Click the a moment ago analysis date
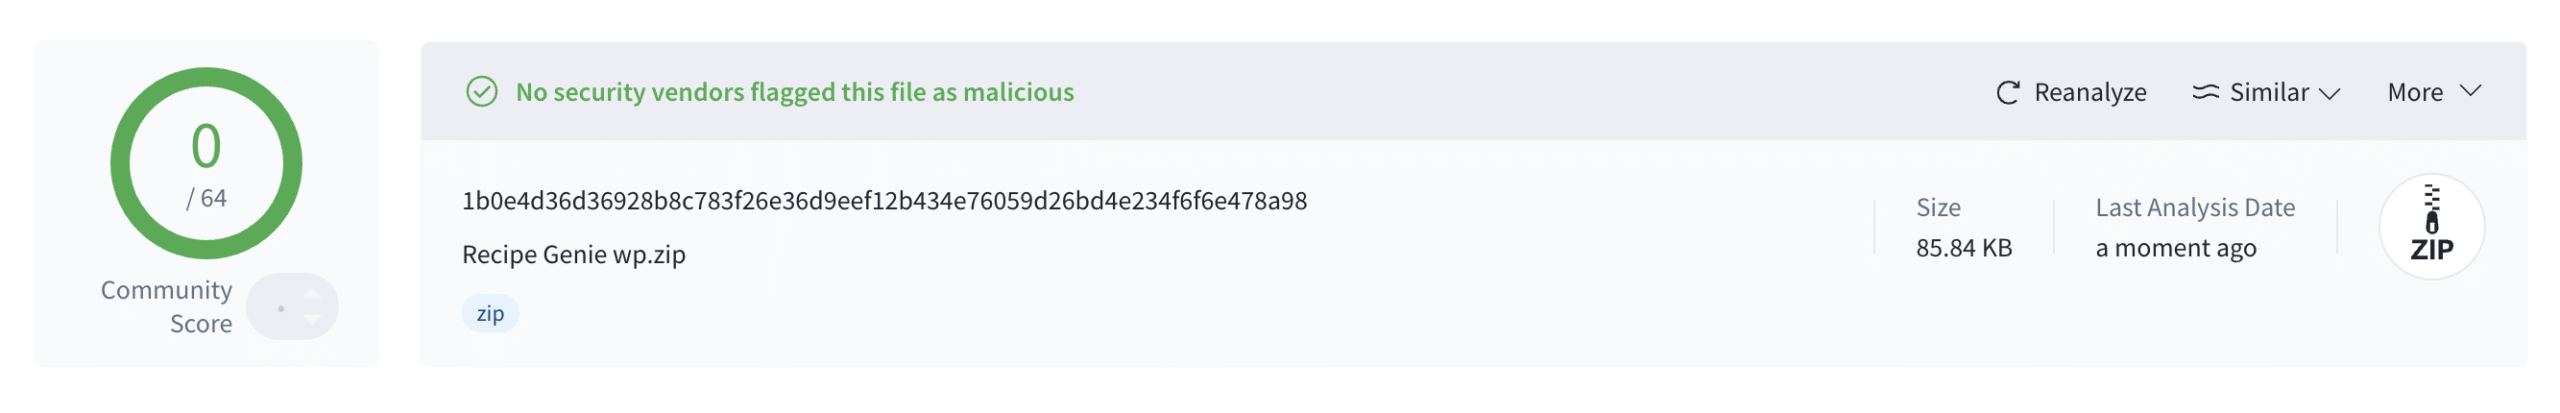Image resolution: width=2560 pixels, height=413 pixels. [x=2175, y=248]
